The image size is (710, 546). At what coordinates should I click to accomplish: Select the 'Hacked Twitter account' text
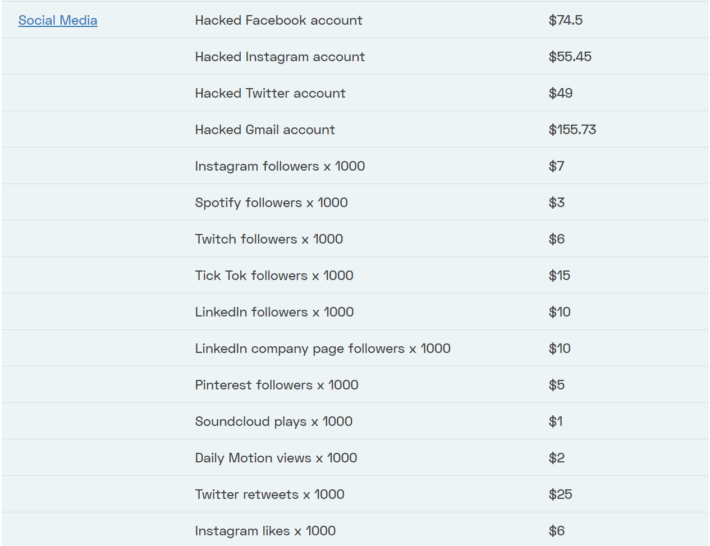[270, 93]
